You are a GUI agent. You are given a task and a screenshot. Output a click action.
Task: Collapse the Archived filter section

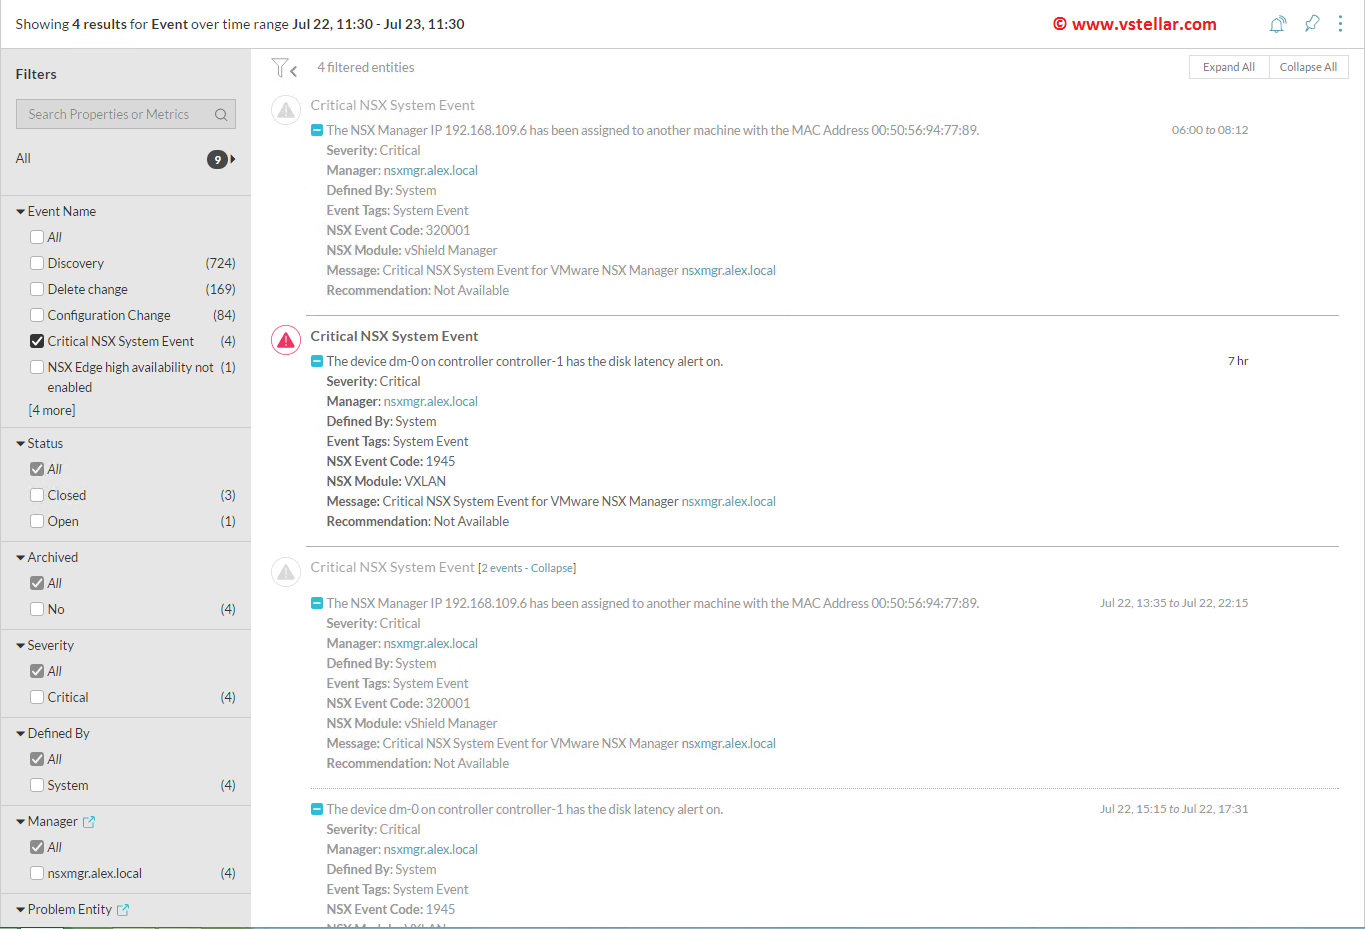(x=21, y=558)
